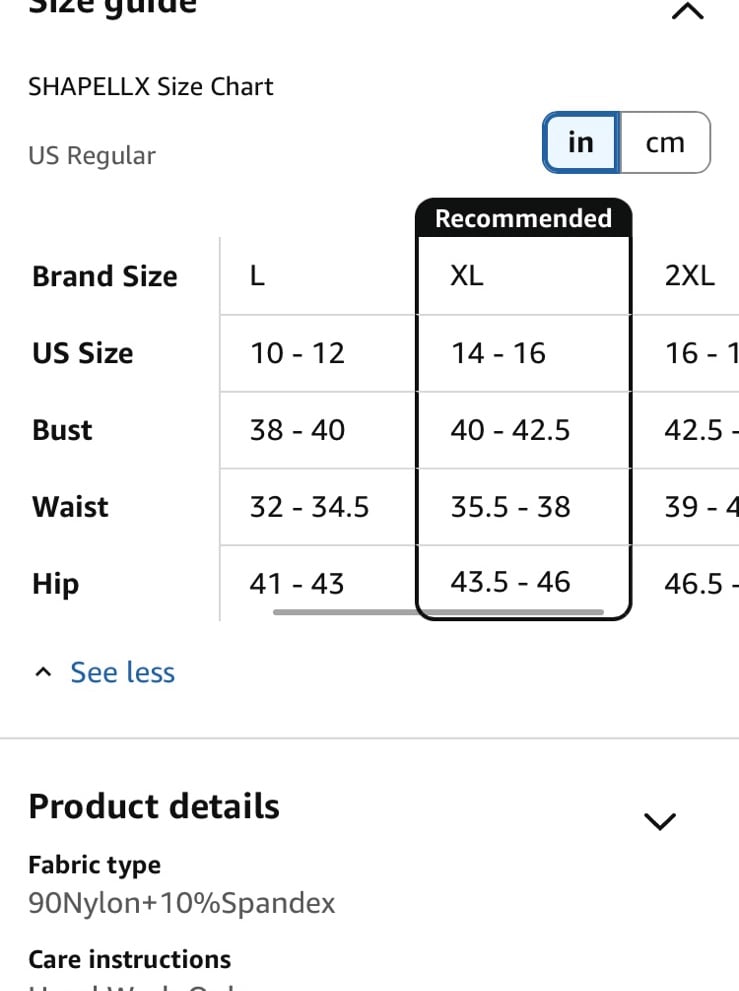Expand the Product details chevron
Screen dimensions: 739x991
click(659, 821)
